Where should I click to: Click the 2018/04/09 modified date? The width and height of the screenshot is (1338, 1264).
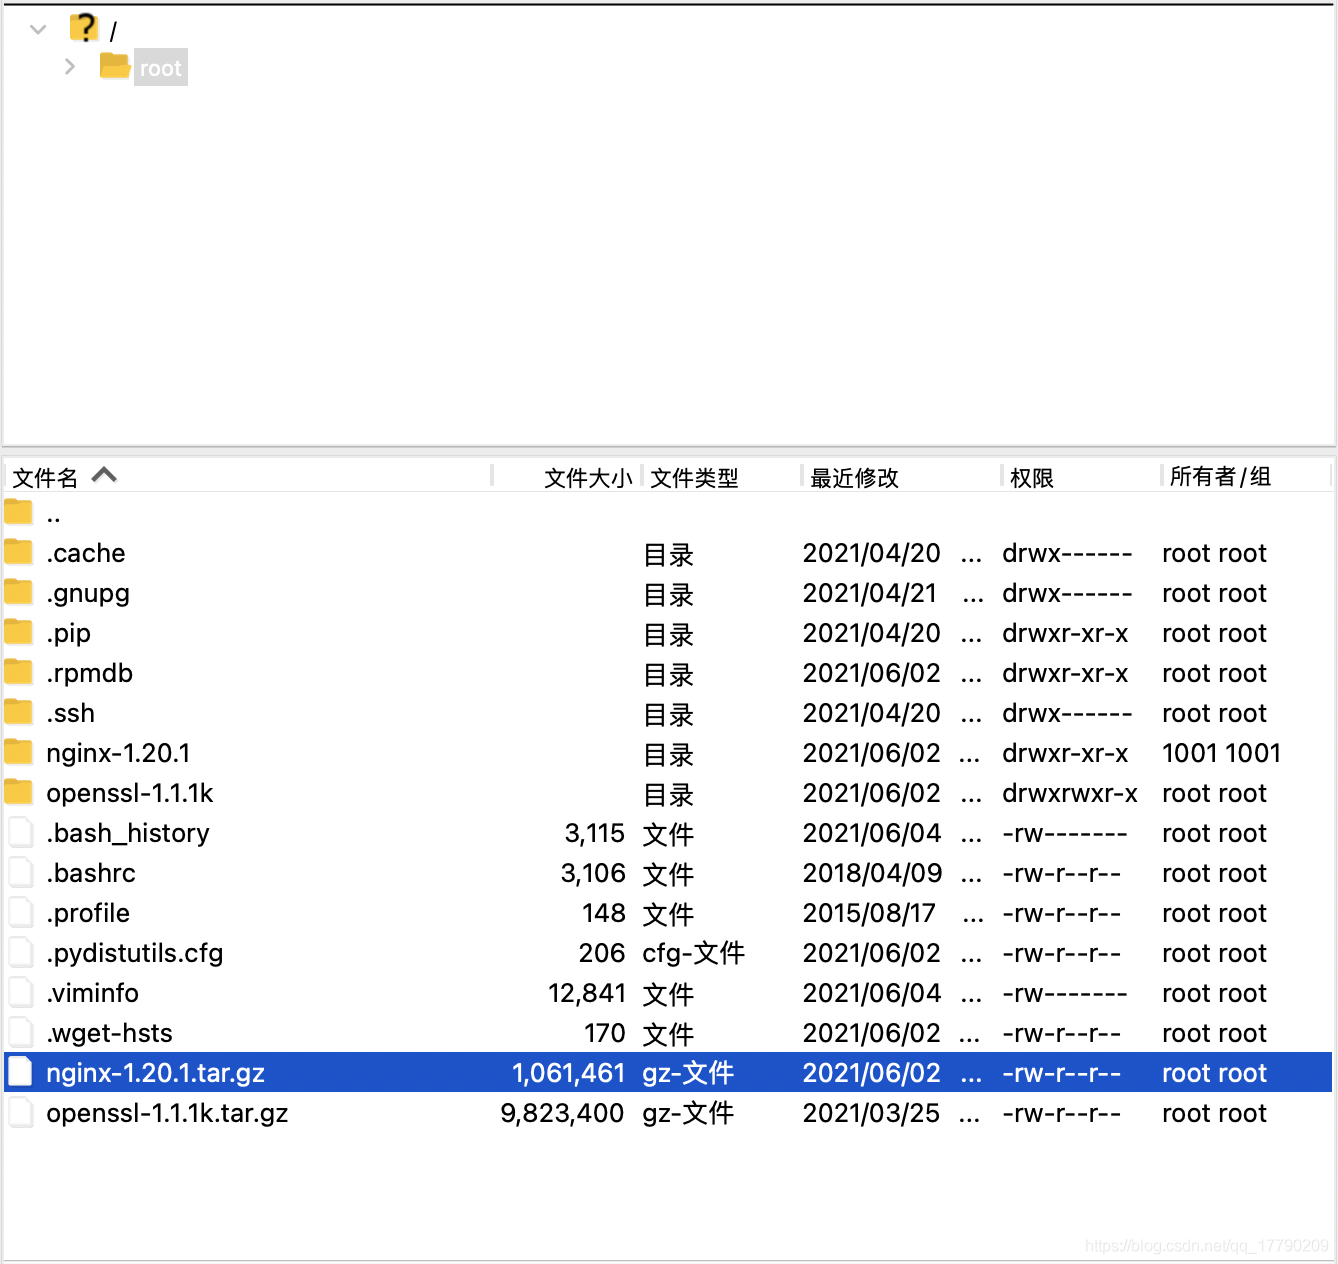872,873
